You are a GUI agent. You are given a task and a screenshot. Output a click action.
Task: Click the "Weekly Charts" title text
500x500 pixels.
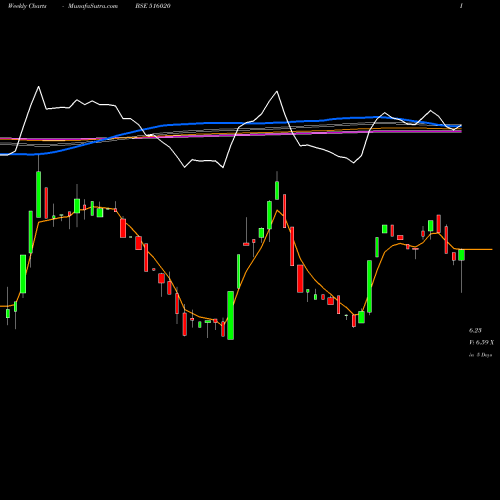pyautogui.click(x=27, y=6)
